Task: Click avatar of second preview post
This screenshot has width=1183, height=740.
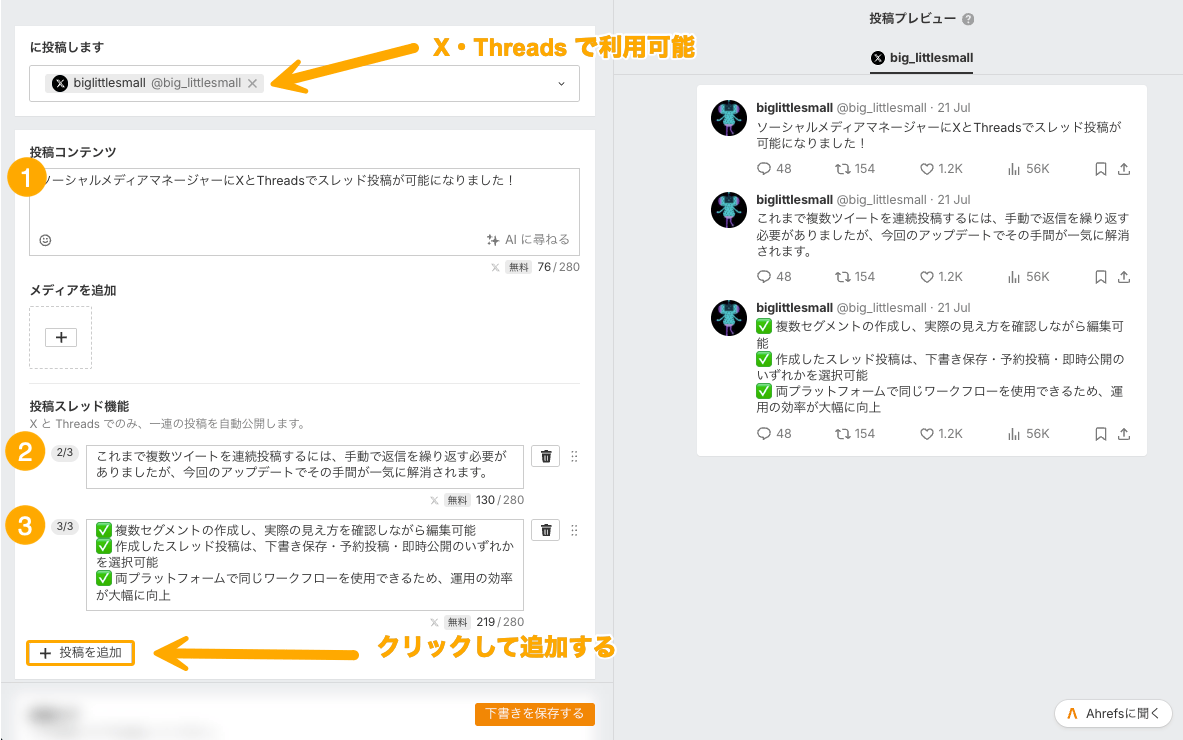Action: pos(729,210)
